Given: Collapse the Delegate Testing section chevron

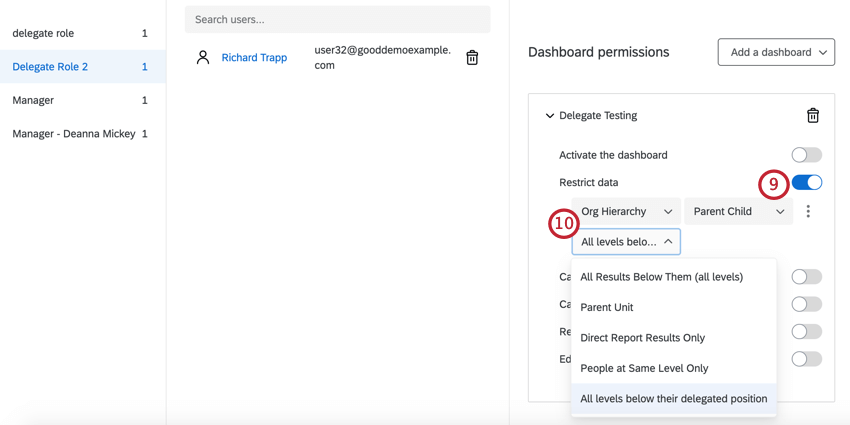Looking at the screenshot, I should point(550,116).
